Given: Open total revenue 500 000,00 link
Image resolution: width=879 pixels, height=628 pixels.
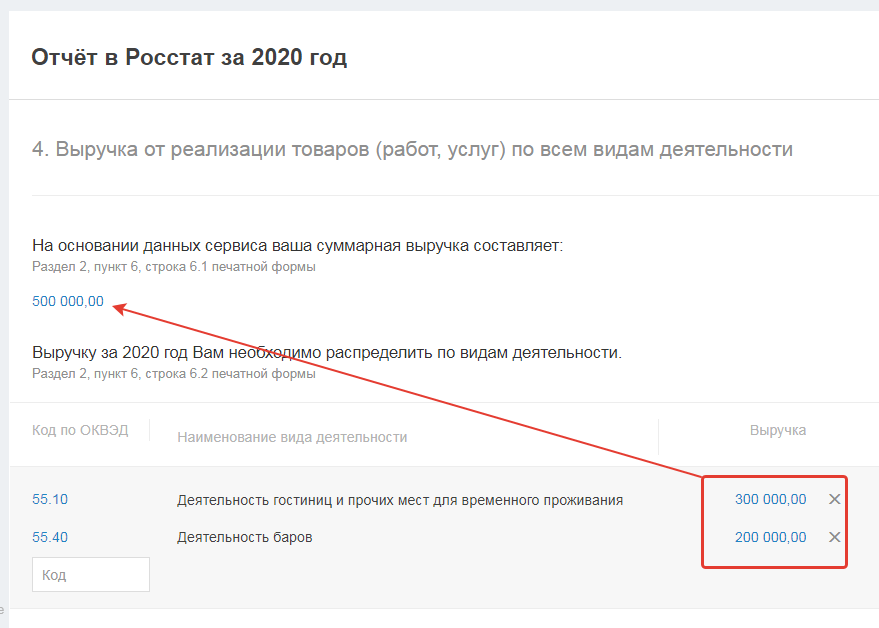Looking at the screenshot, I should [x=68, y=301].
